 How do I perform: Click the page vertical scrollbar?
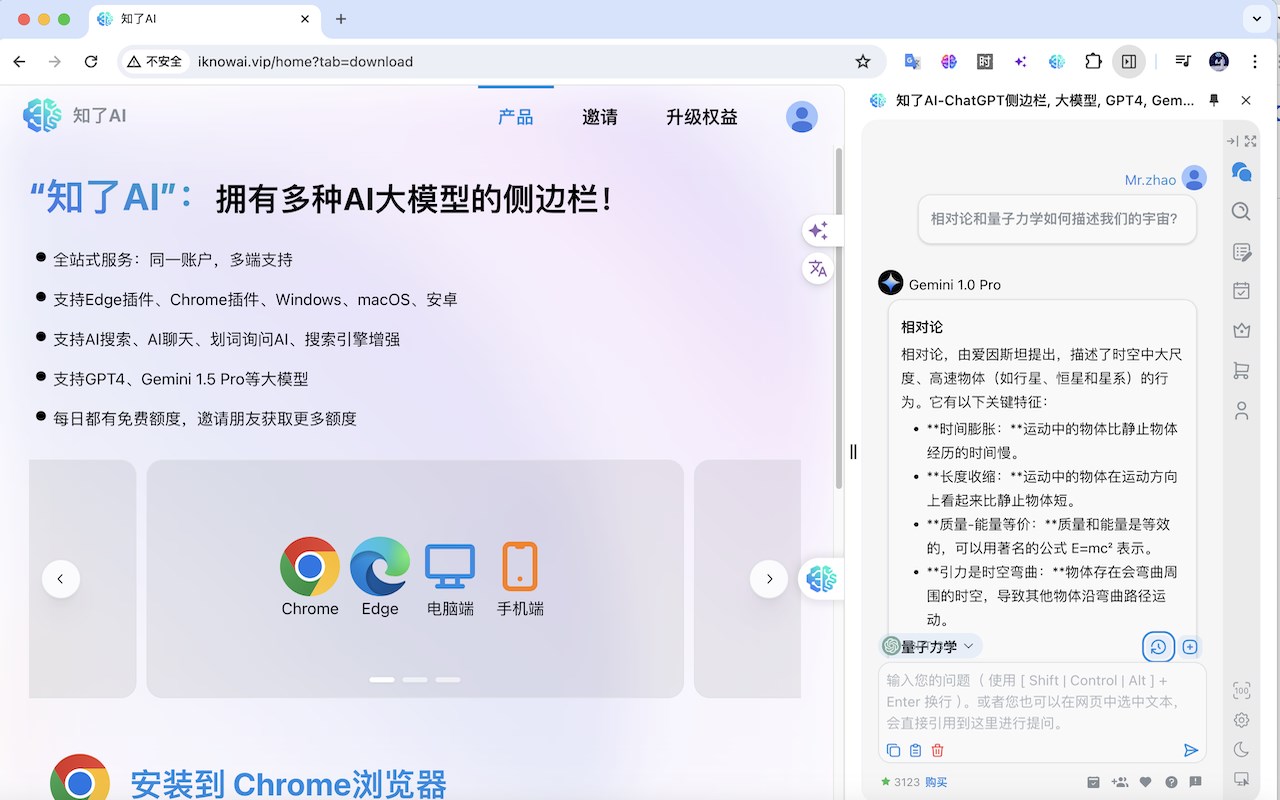pos(838,318)
